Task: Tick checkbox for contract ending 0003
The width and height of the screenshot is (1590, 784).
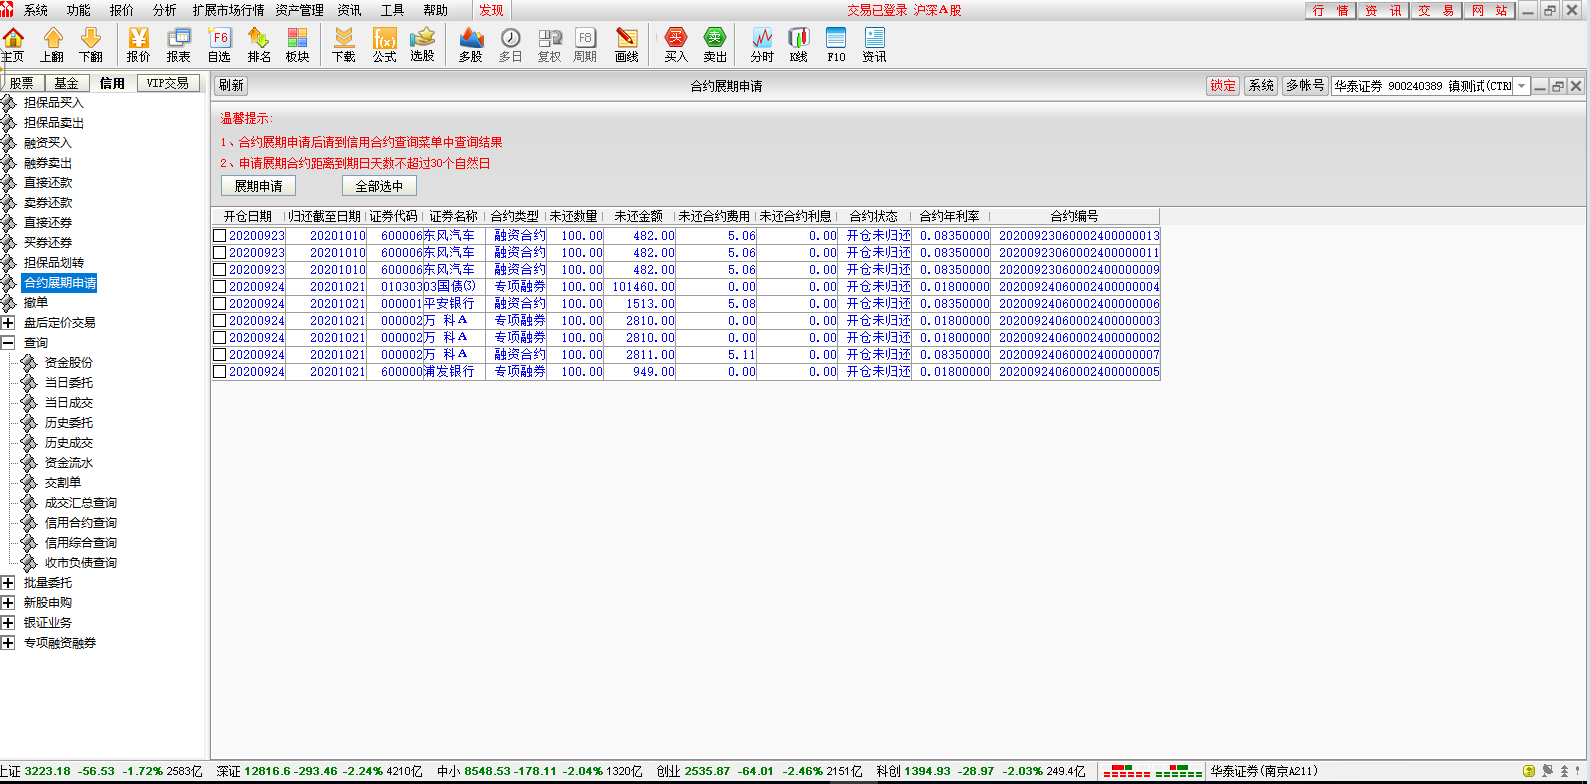Action: point(219,321)
